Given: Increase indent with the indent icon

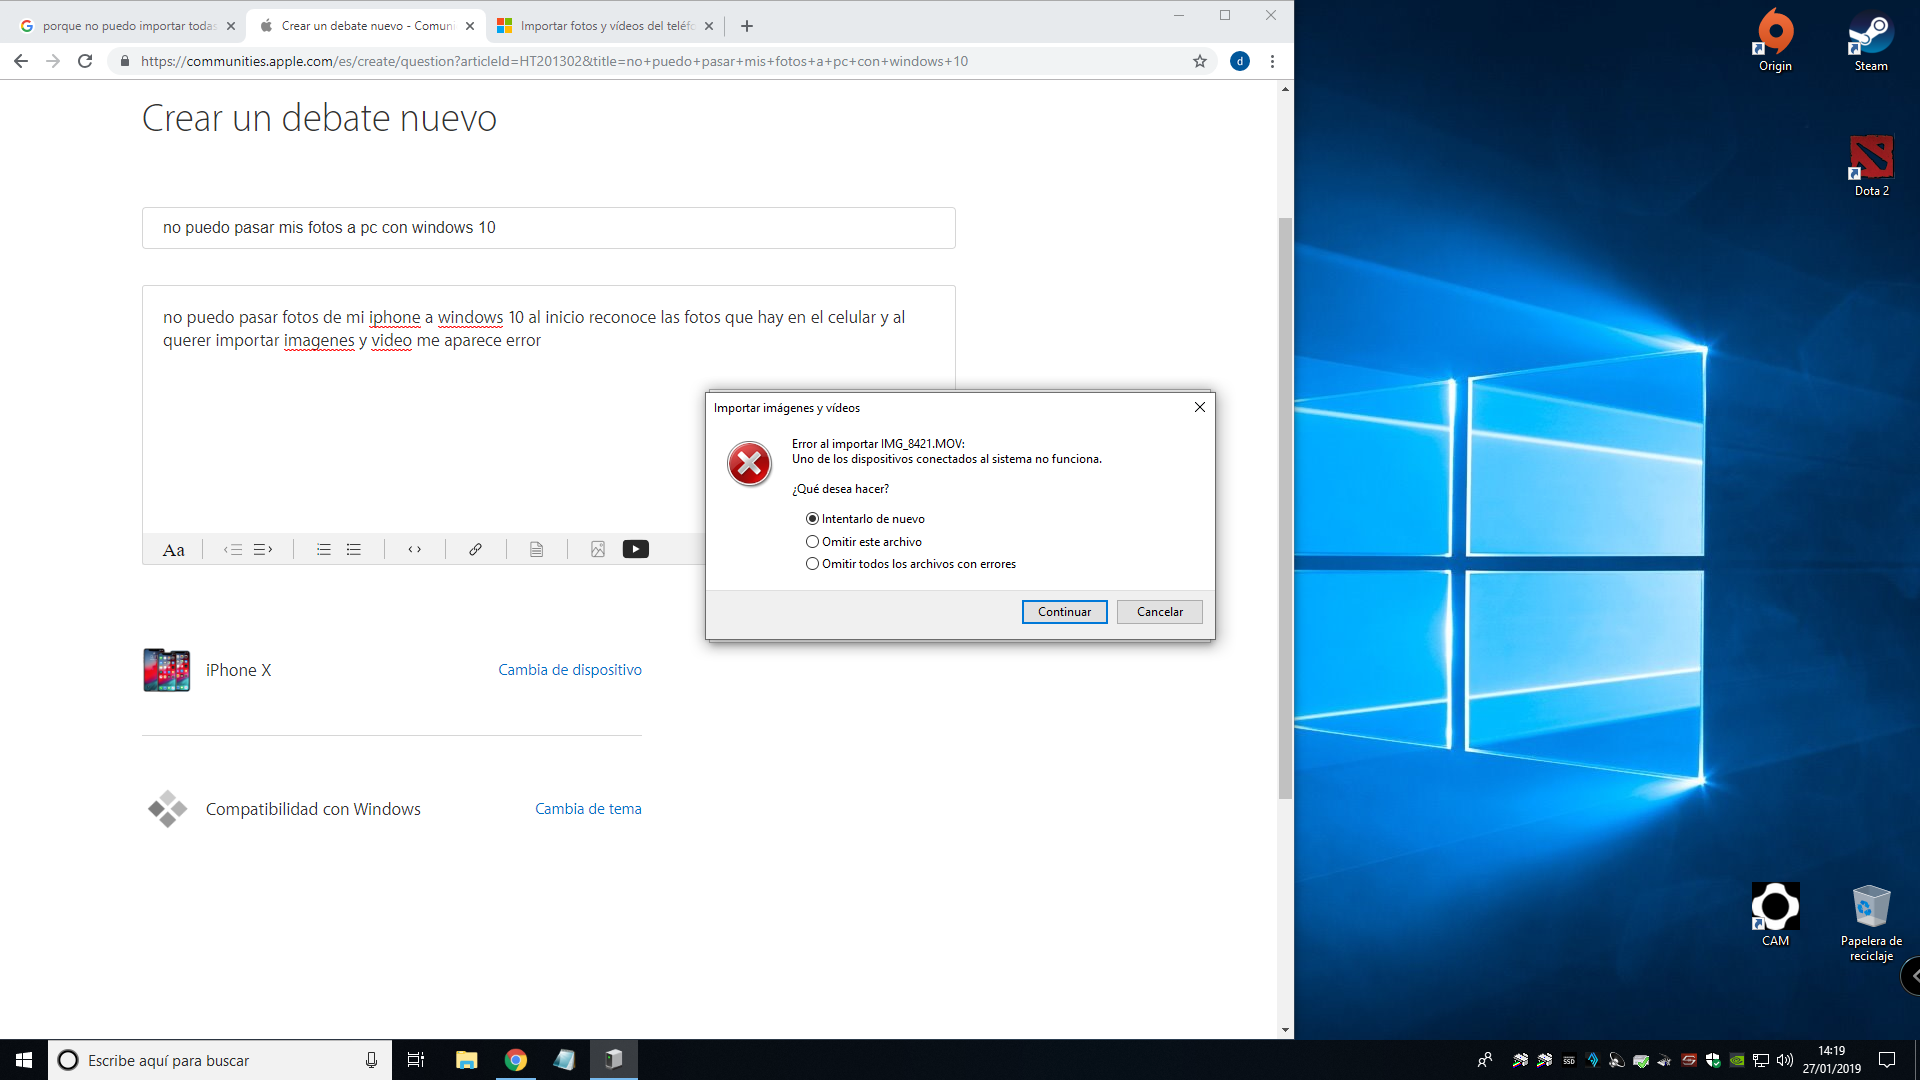Looking at the screenshot, I should click(263, 549).
